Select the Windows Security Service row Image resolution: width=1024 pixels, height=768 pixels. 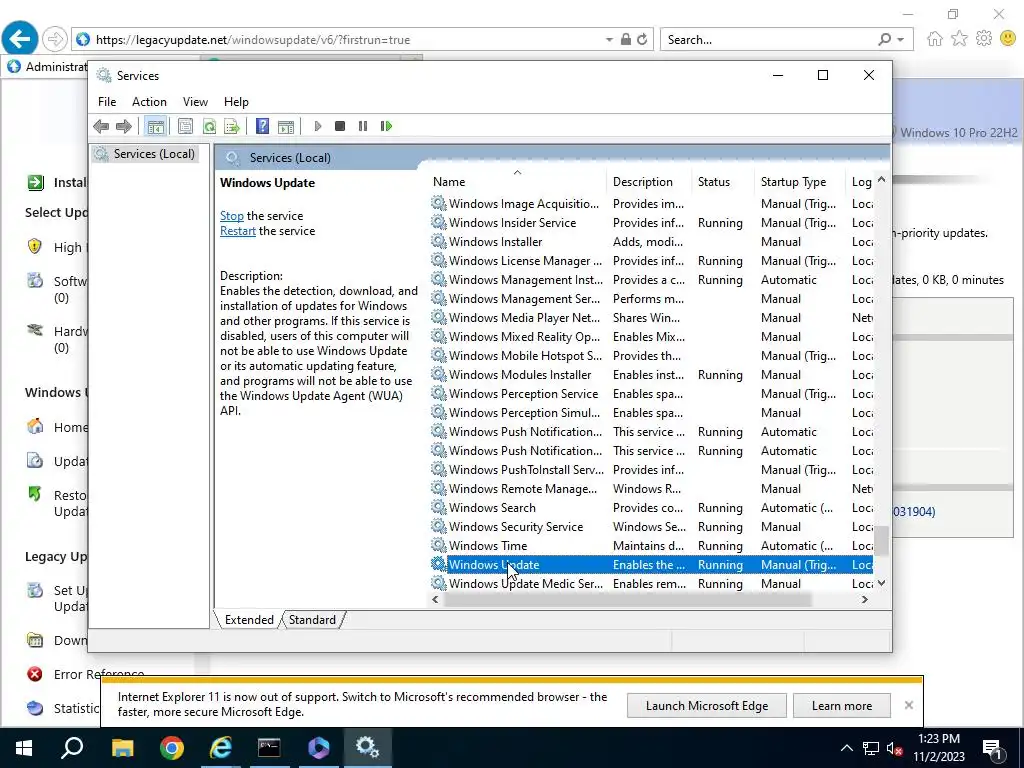pos(651,526)
